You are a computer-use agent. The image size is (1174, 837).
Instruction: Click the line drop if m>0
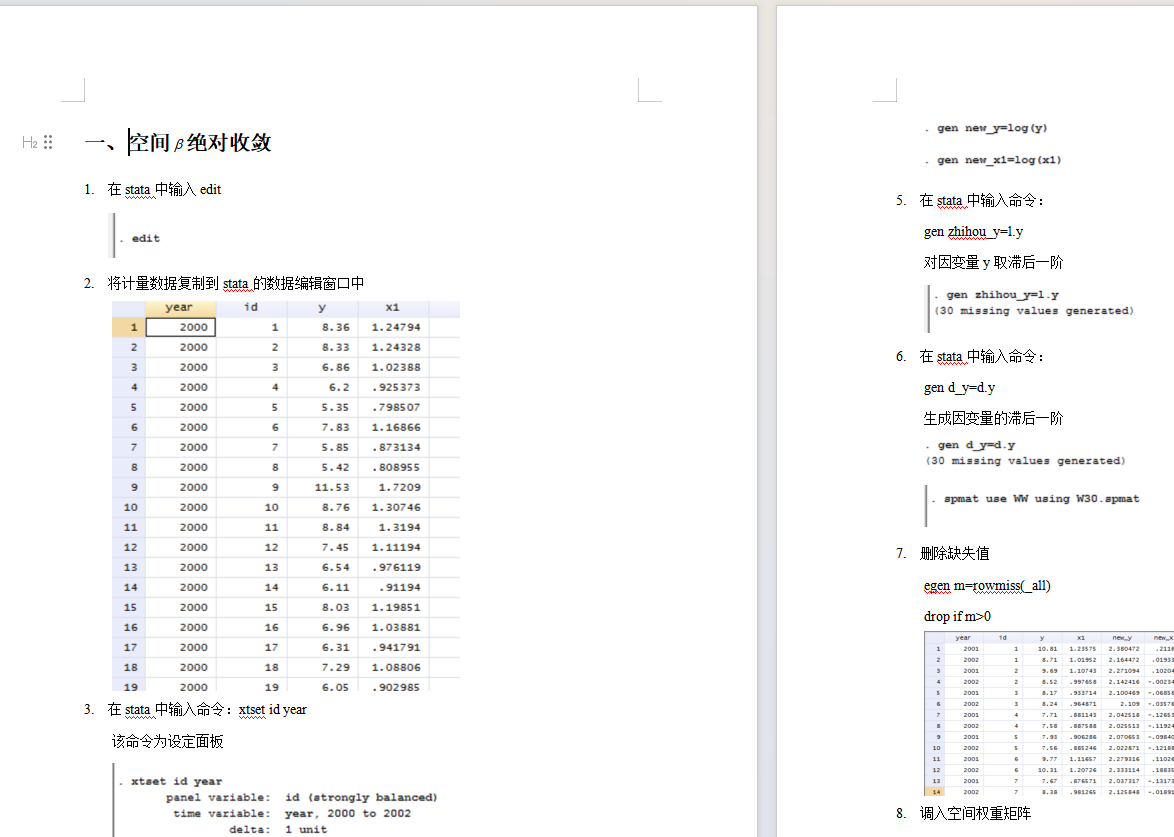(957, 617)
